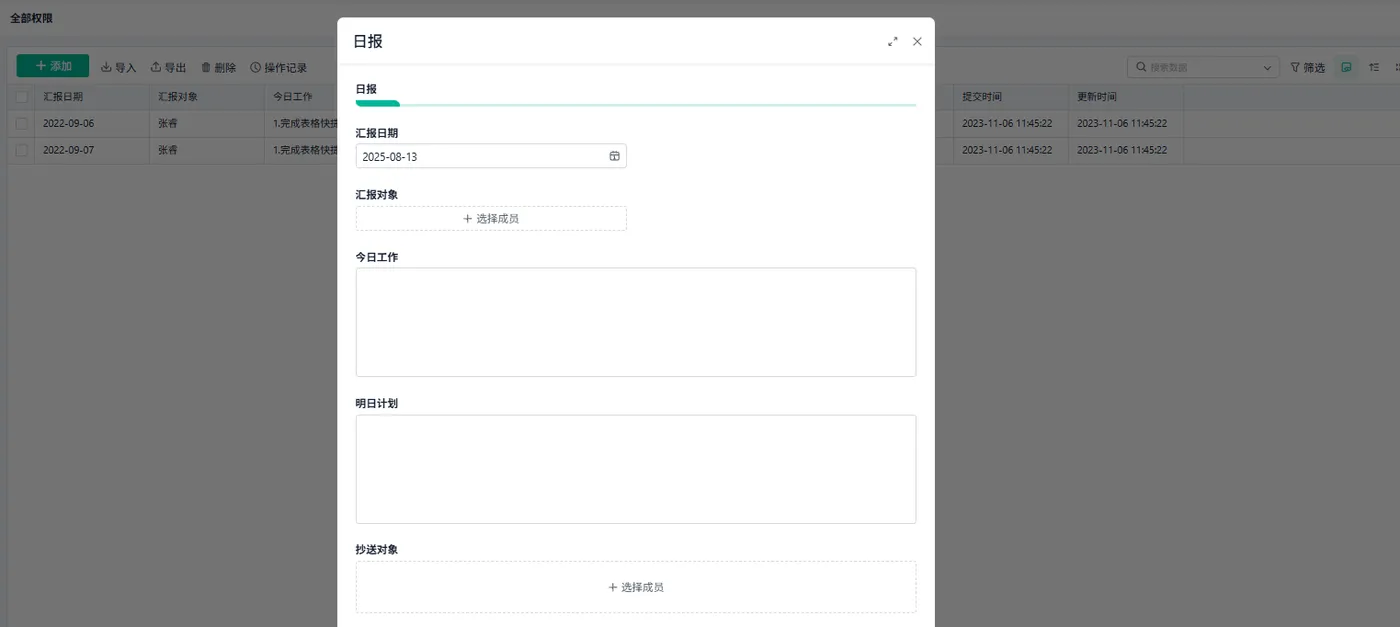The image size is (1400, 627).
Task: Click the 删除 trash button
Action: coord(218,67)
